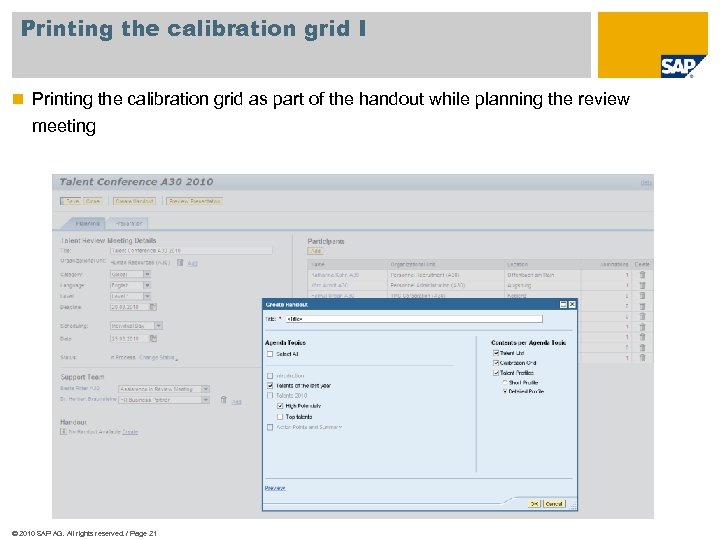Click the 'Augsburg' location cell
Screen dimensions: 720x540
pyautogui.click(x=543, y=286)
